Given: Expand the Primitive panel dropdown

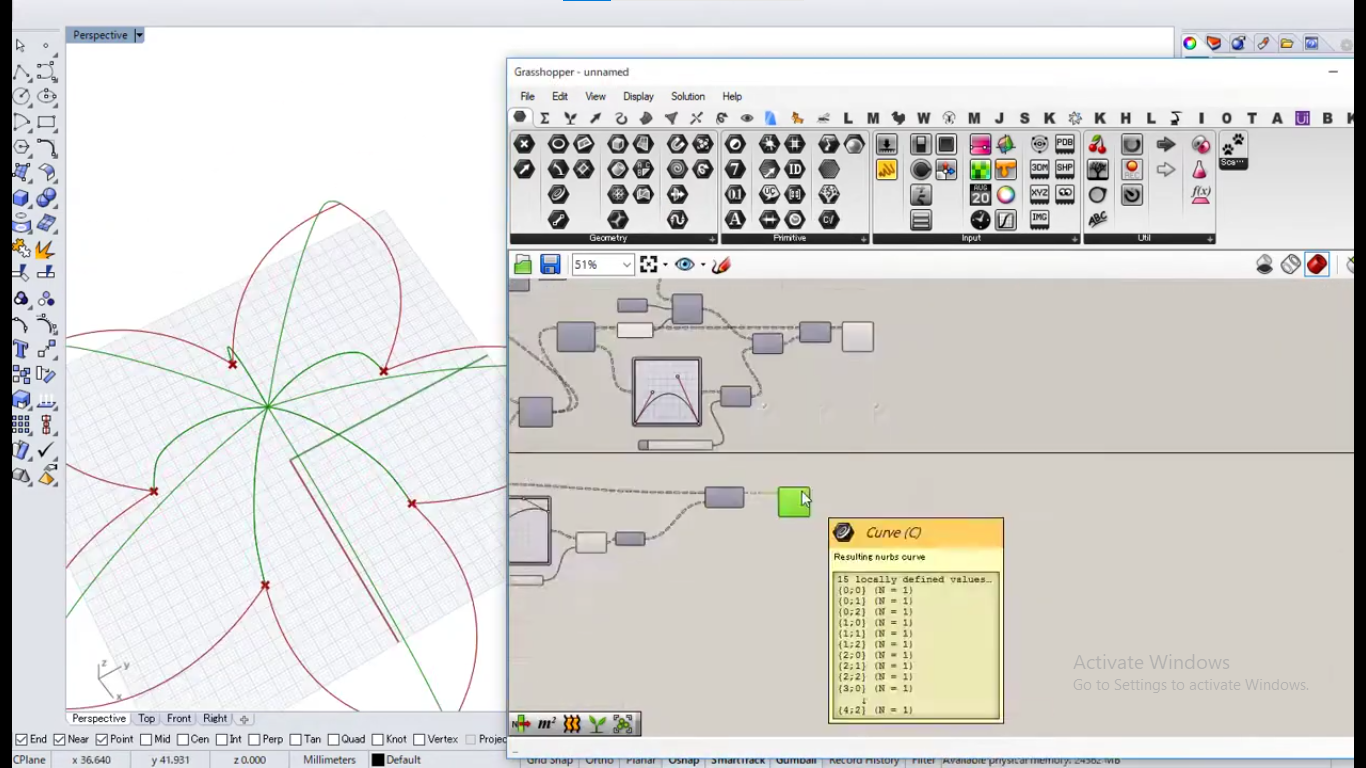Looking at the screenshot, I should [x=864, y=239].
